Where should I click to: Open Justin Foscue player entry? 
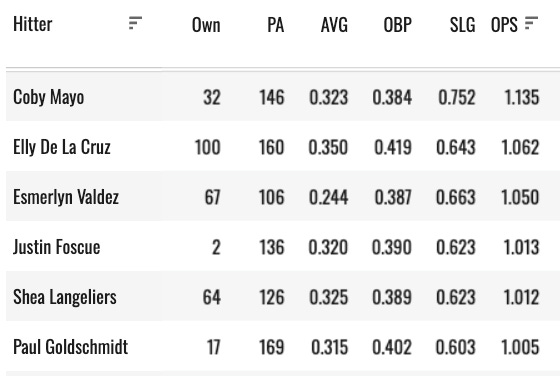tap(57, 247)
